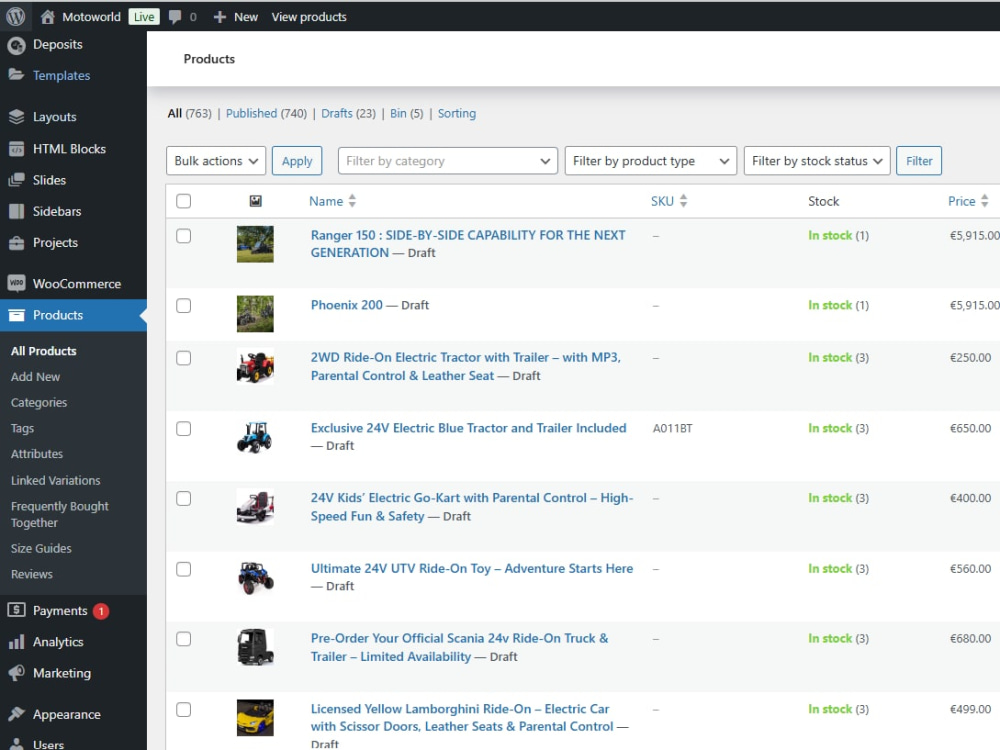The image size is (1000, 750).
Task: Open the WordPress logo menu
Action: 15,17
